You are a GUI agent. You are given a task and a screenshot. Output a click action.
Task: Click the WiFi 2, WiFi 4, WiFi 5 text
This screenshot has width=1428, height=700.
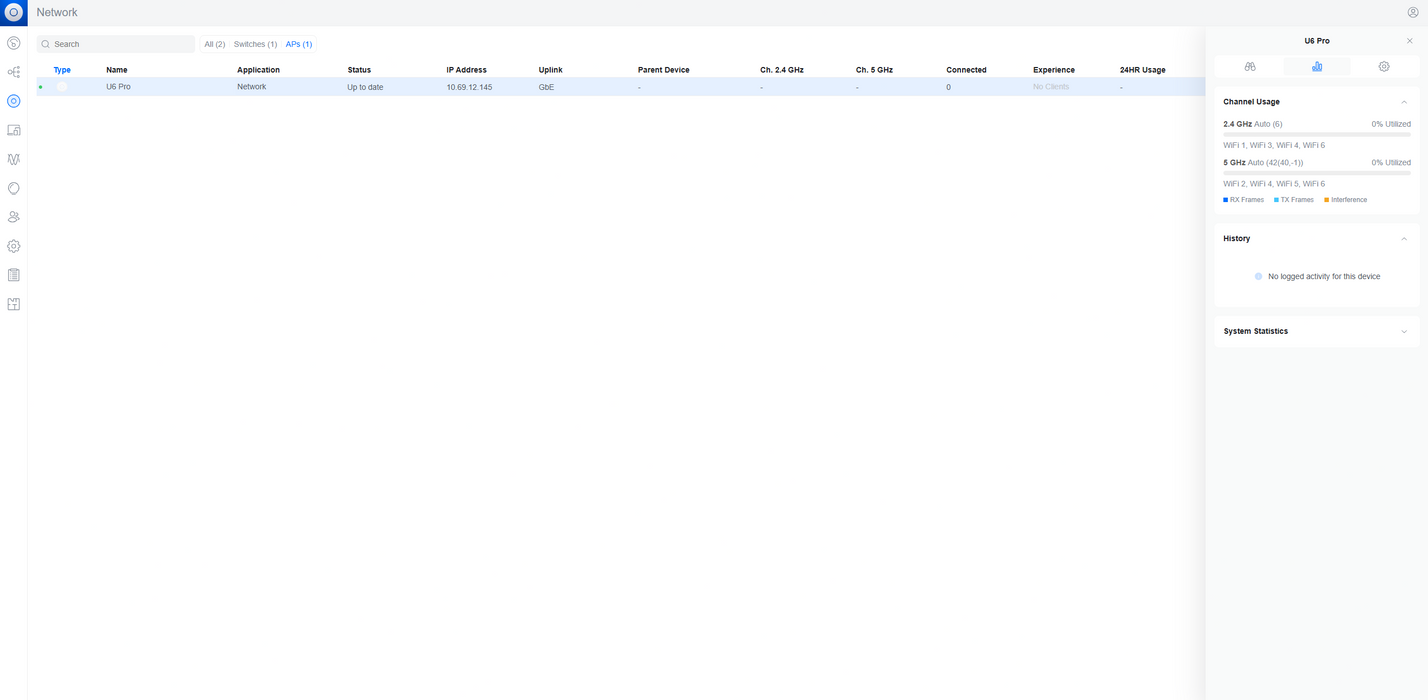click(1274, 184)
